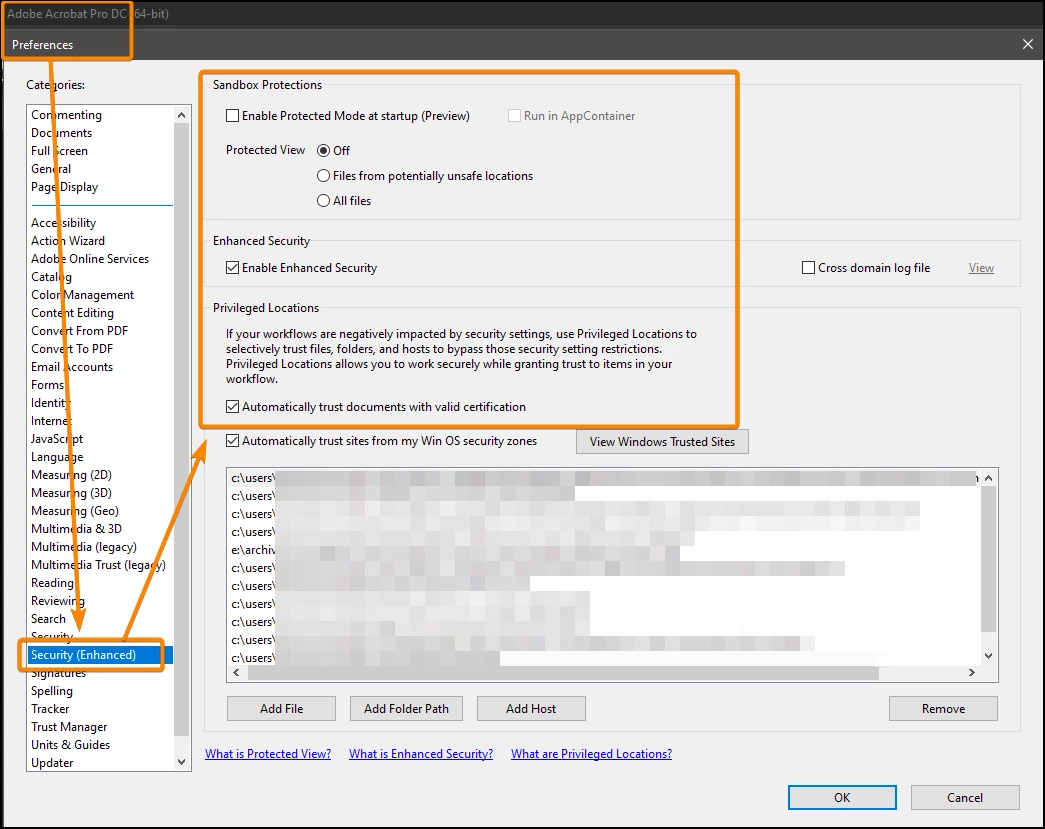Select Adobe Online Services category
The width and height of the screenshot is (1045, 829).
click(90, 259)
